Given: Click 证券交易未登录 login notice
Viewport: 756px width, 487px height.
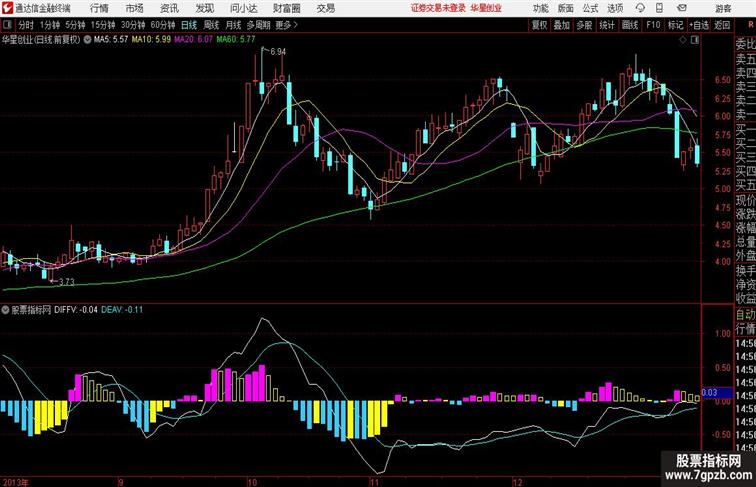Looking at the screenshot, I should pyautogui.click(x=438, y=8).
